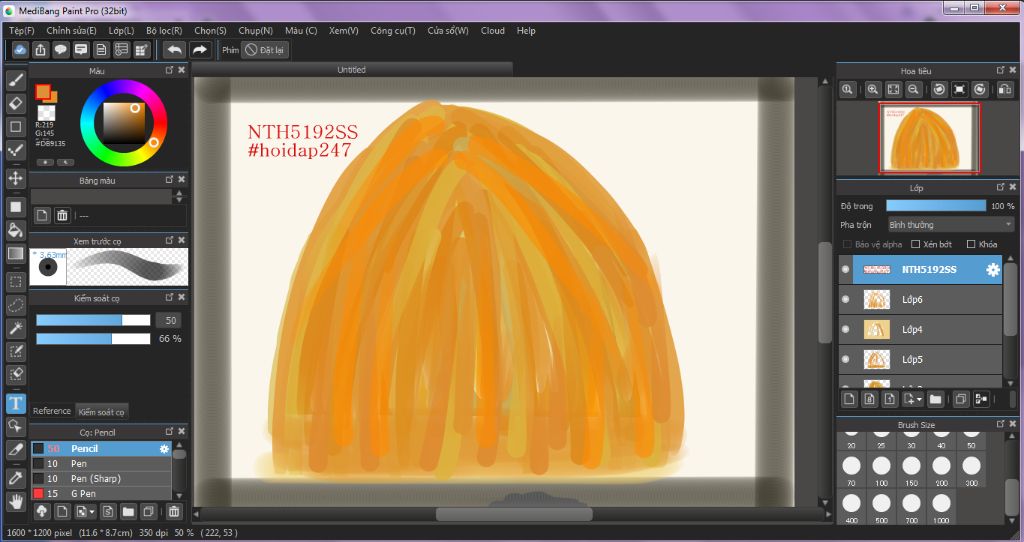Viewport: 1024px width, 542px height.
Task: Click the brush size slider at 50
Action: click(x=93, y=320)
